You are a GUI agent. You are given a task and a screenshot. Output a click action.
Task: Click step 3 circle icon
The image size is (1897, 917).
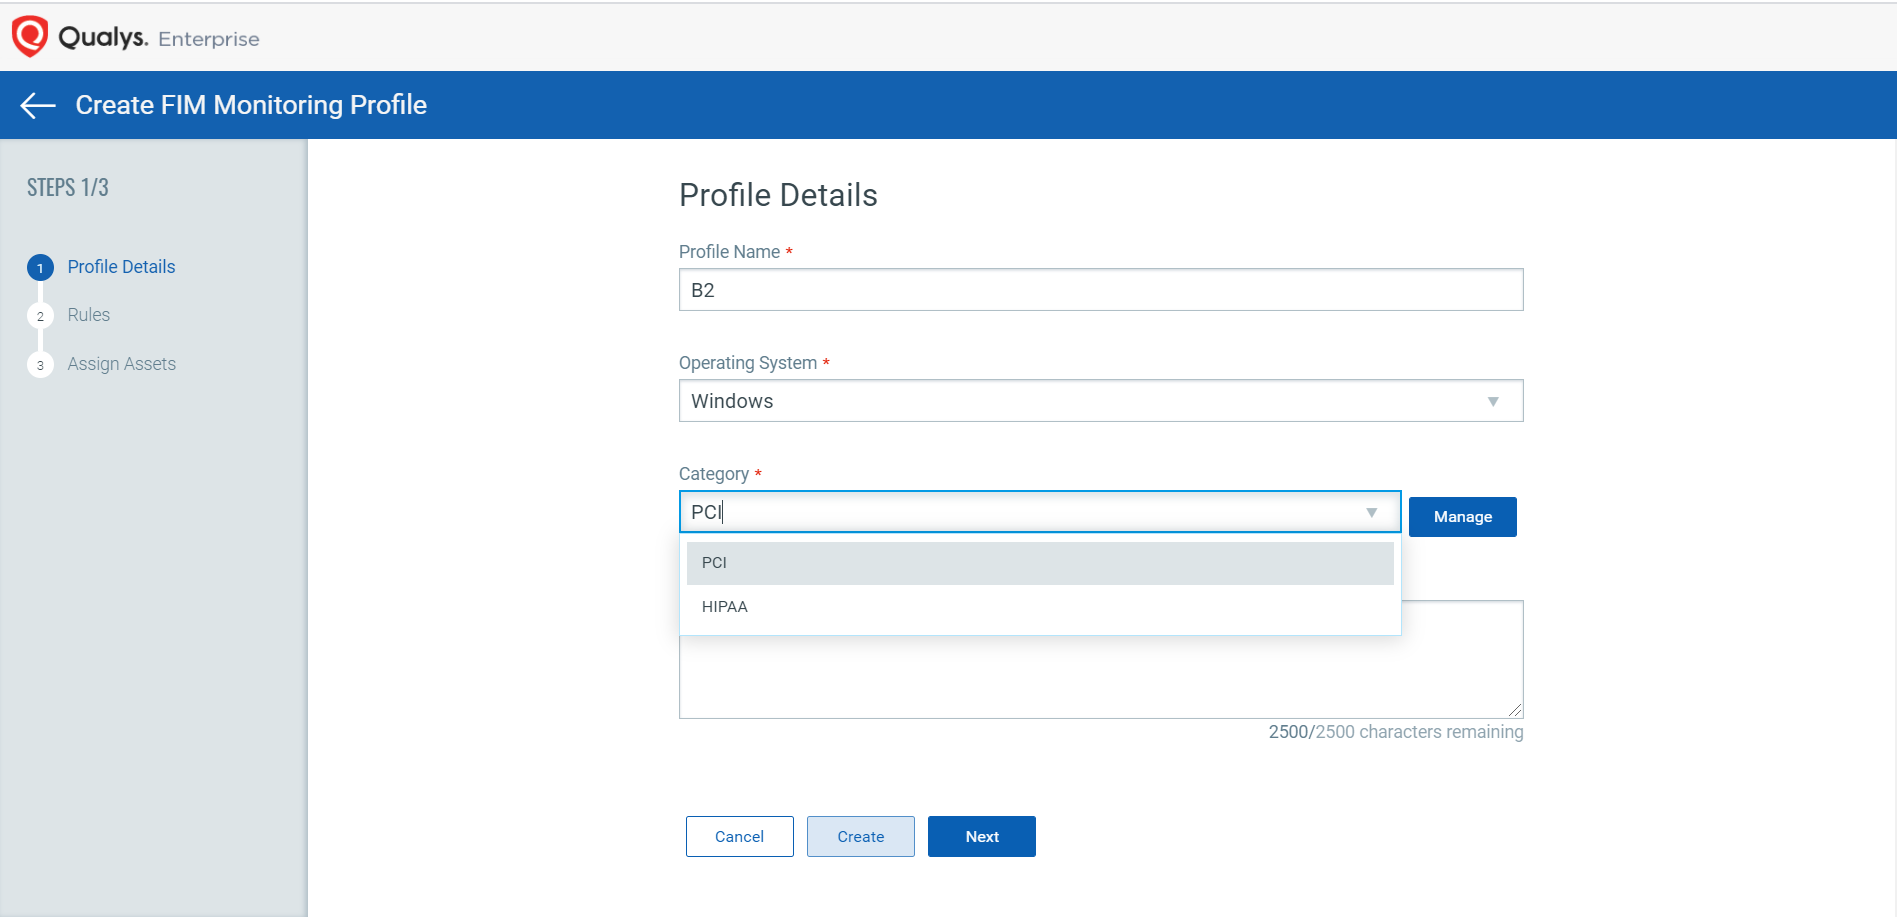(40, 365)
